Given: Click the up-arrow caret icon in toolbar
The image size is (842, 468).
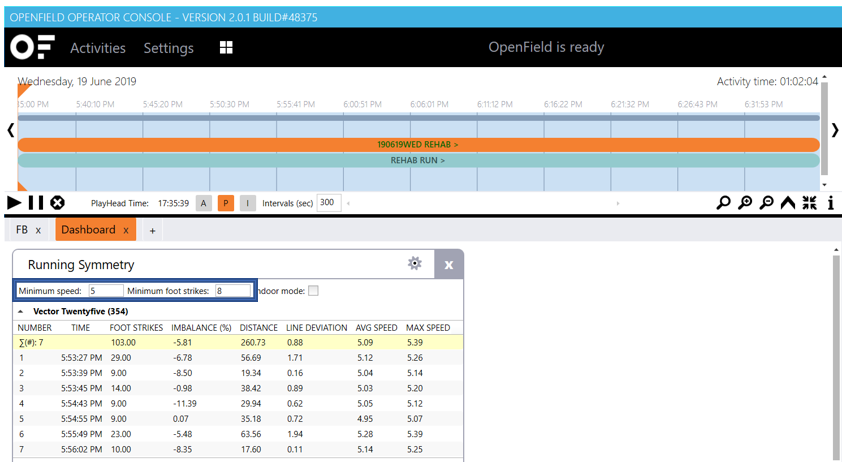Looking at the screenshot, I should 788,203.
